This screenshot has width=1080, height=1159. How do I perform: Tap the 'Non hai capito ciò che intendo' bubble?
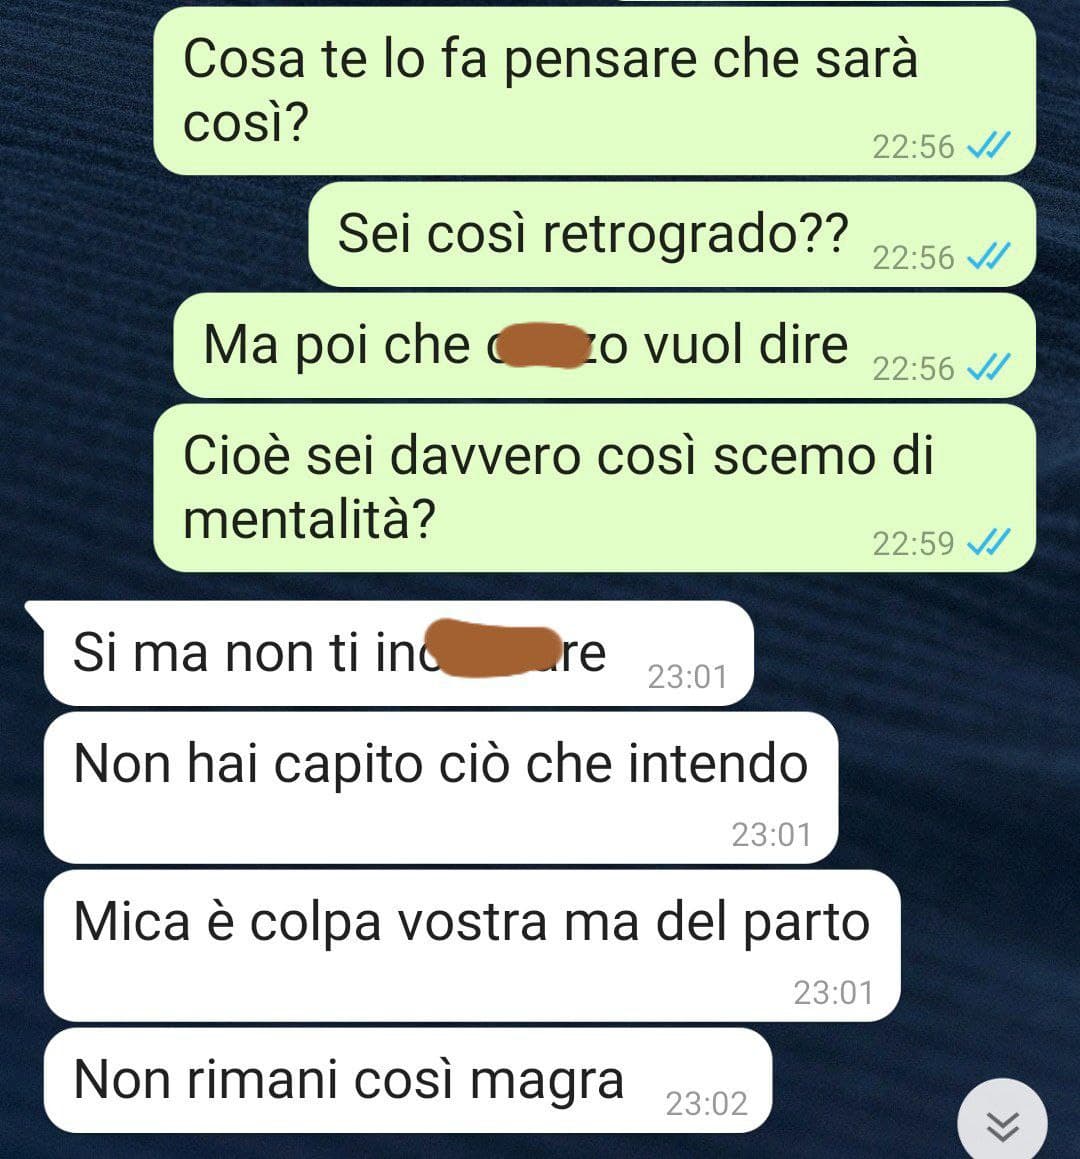(x=441, y=788)
